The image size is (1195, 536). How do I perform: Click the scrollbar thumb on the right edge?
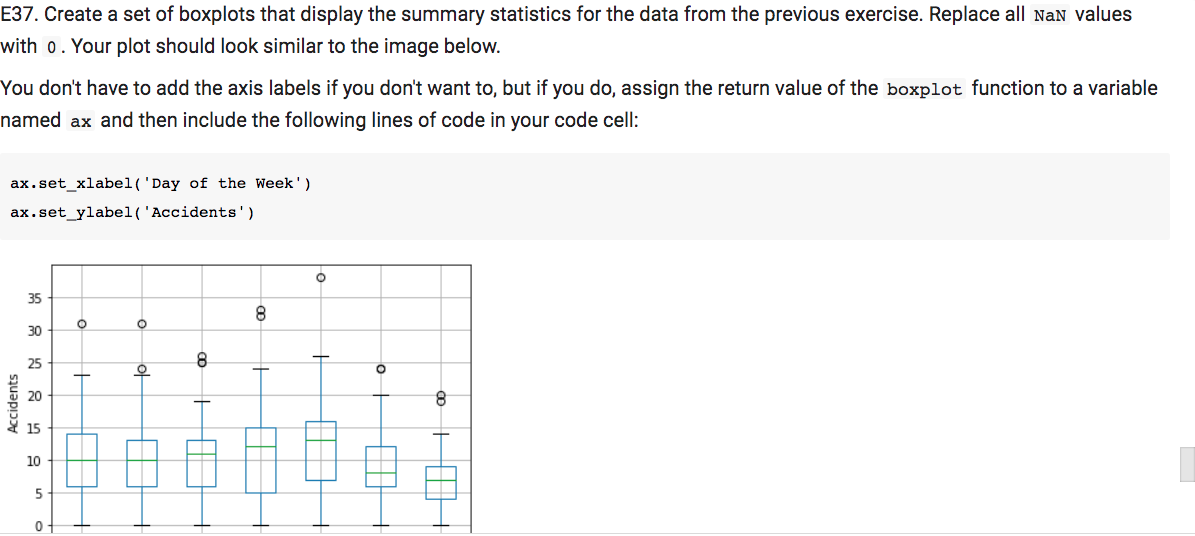pos(1187,464)
